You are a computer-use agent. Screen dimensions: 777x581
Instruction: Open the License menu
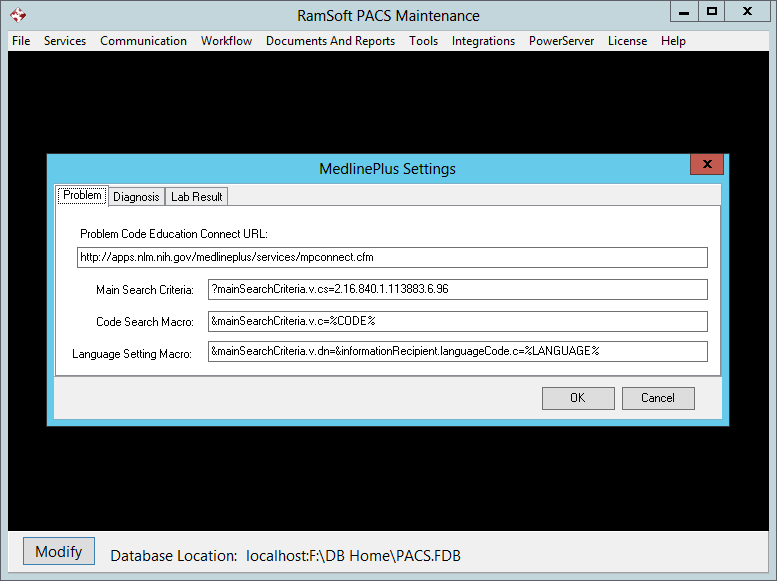click(x=627, y=41)
